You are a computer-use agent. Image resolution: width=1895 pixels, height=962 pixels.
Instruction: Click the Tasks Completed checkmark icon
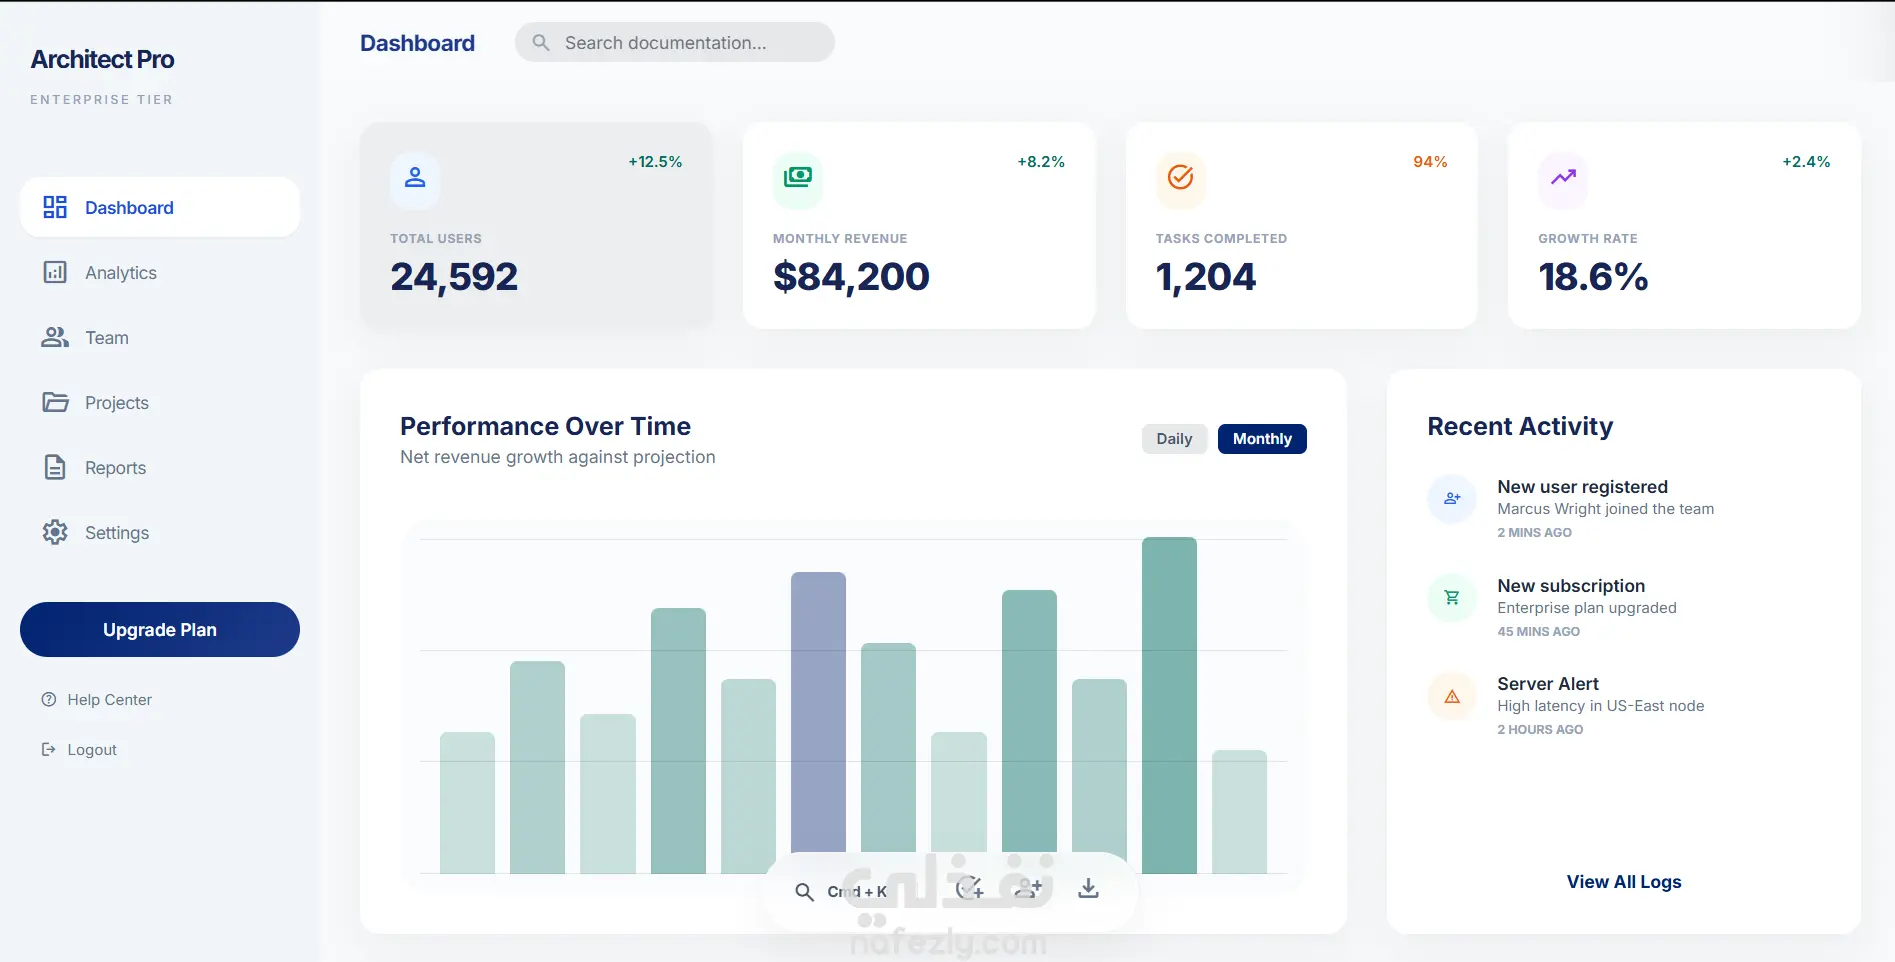click(x=1181, y=179)
